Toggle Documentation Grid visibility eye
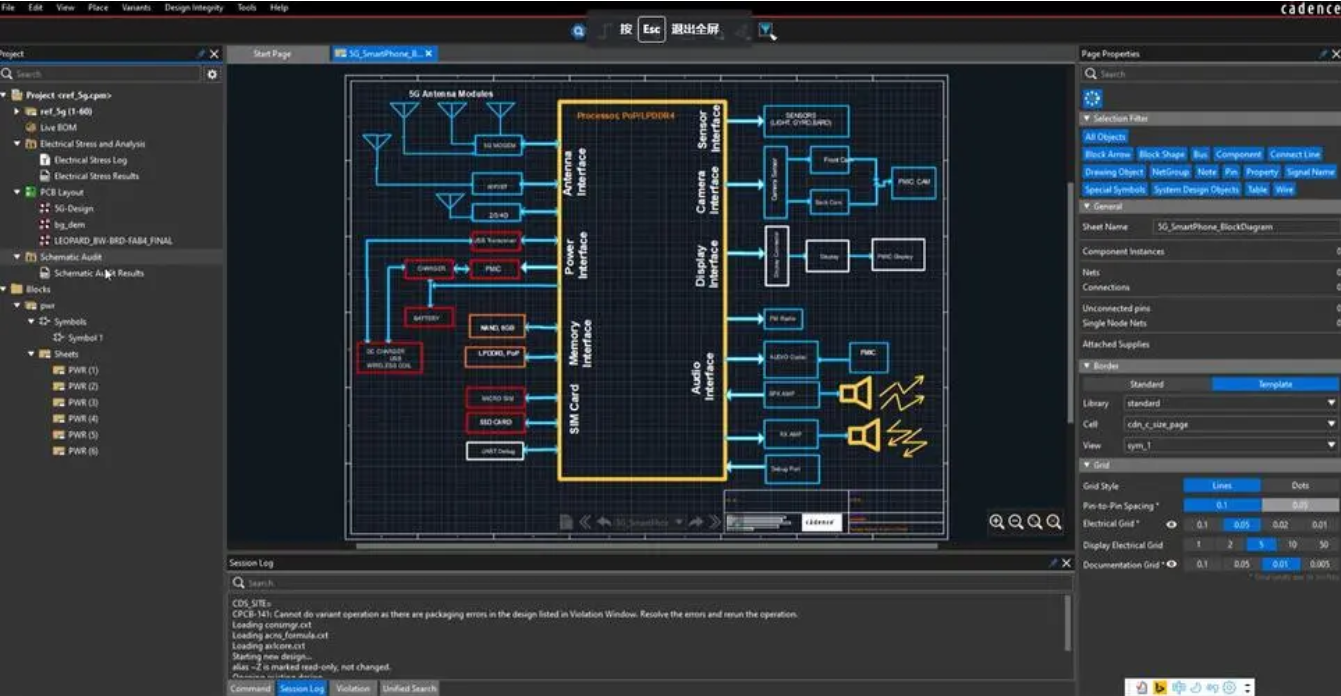 [x=1171, y=565]
